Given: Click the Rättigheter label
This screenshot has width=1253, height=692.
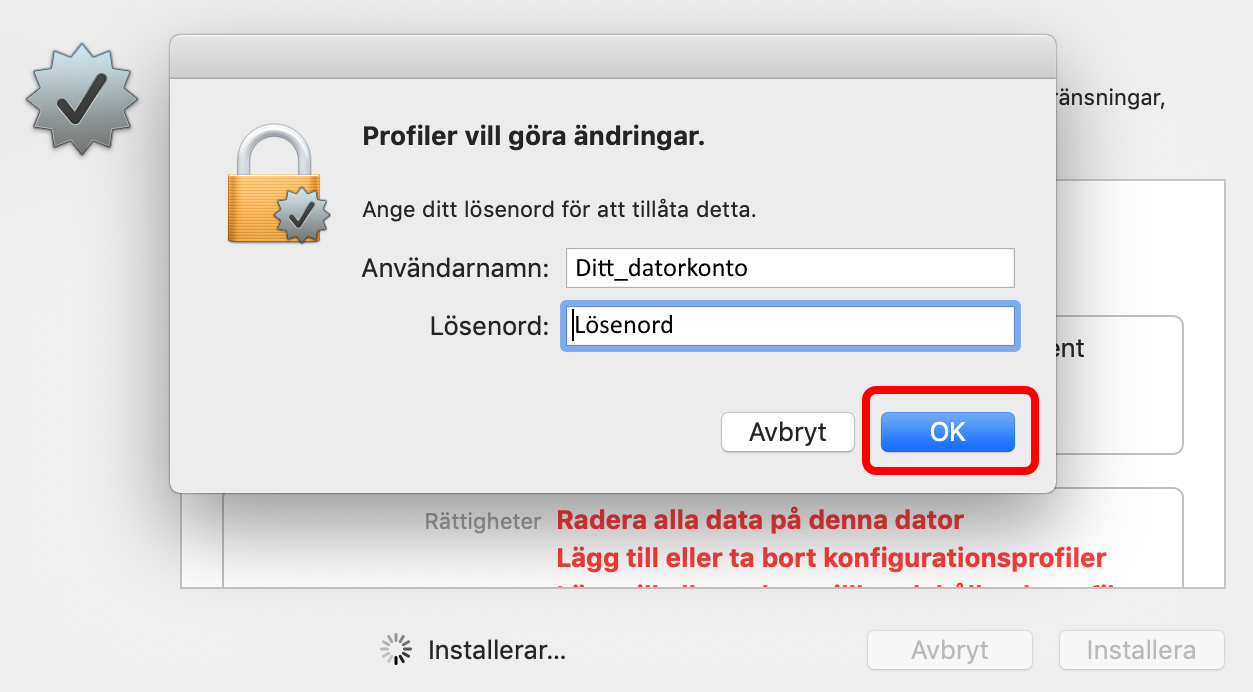Looking at the screenshot, I should point(483,521).
